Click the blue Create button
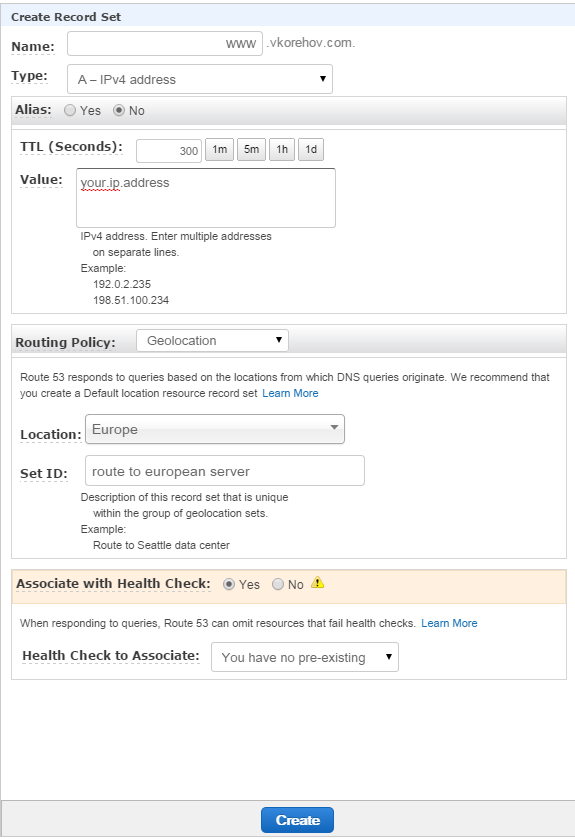This screenshot has width=575, height=839. click(297, 820)
